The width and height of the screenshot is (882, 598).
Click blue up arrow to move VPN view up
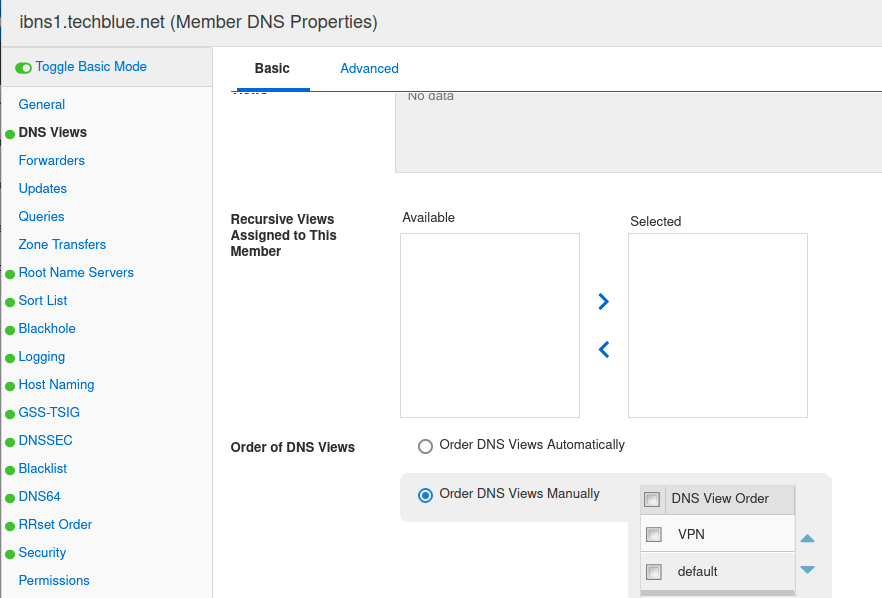point(807,537)
